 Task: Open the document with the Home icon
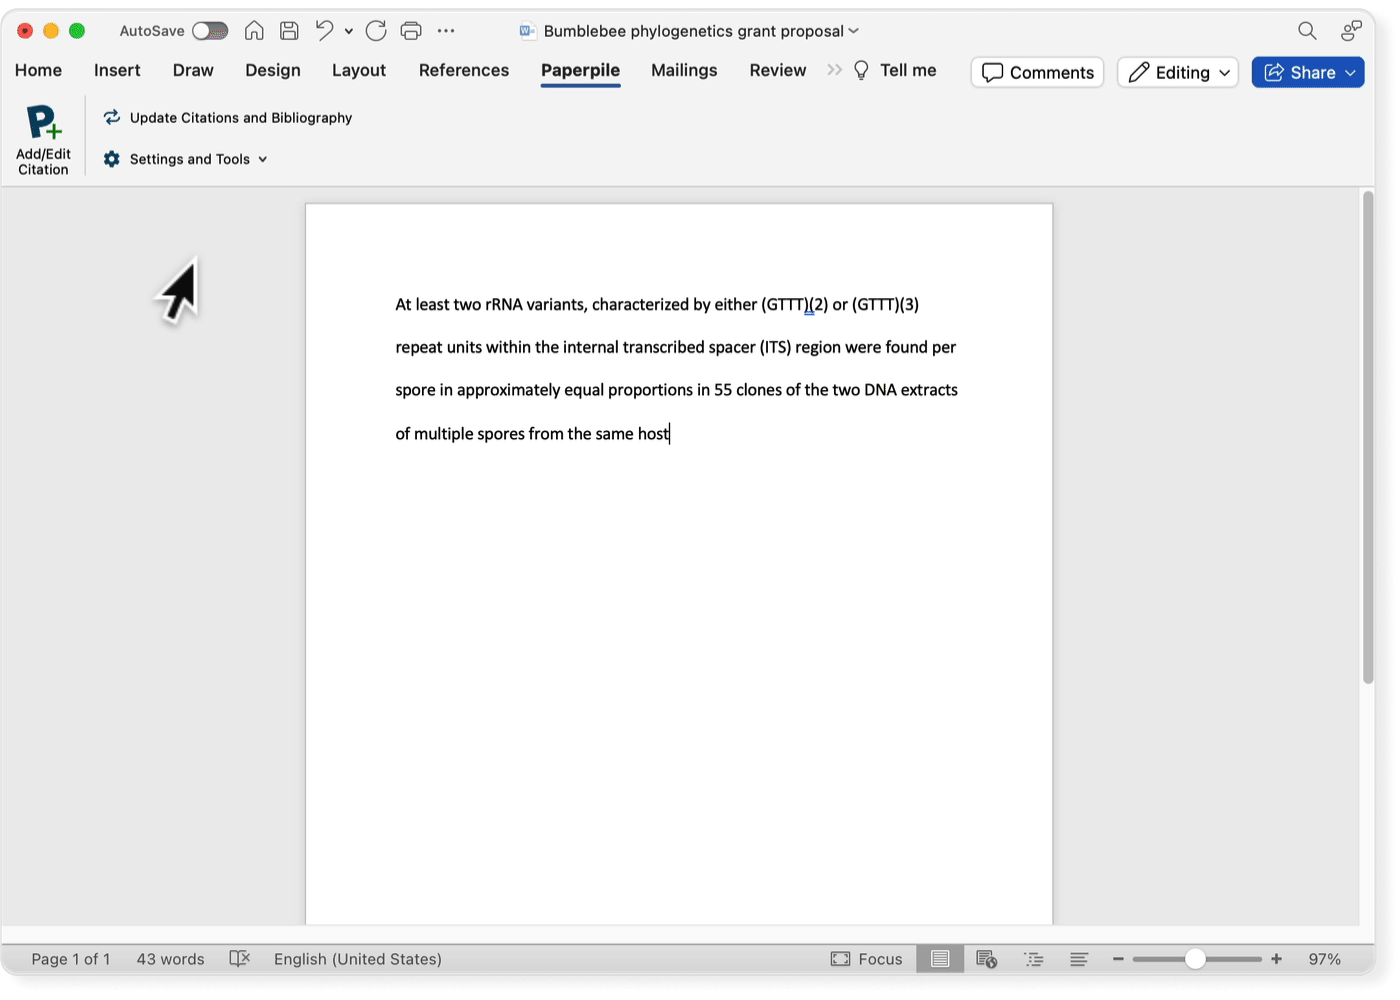tap(254, 30)
